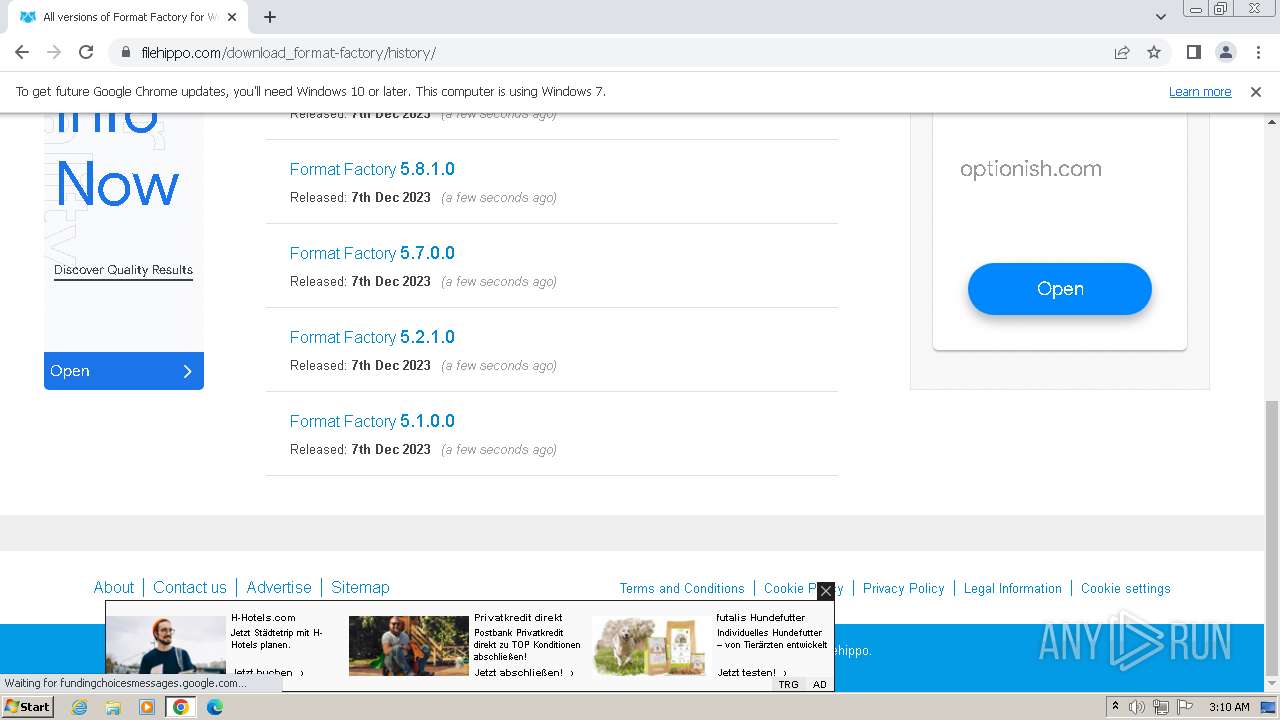Click the network tray icon

(1160, 707)
